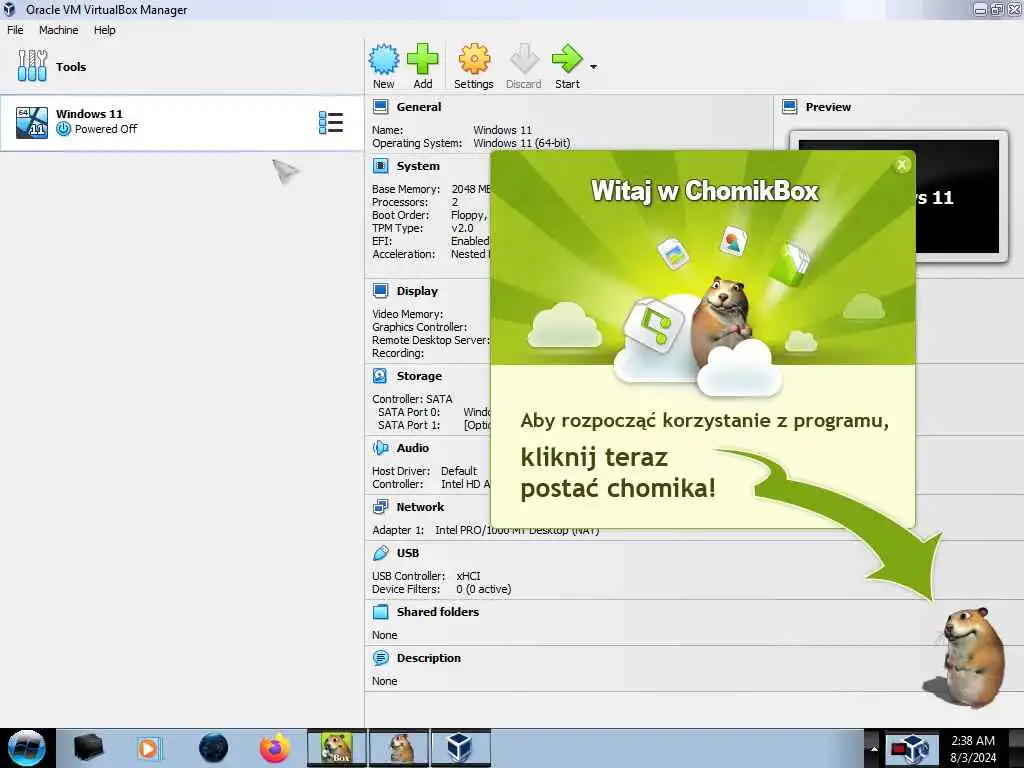Click the Tools wrench icon
1024x768 pixels.
[x=32, y=66]
